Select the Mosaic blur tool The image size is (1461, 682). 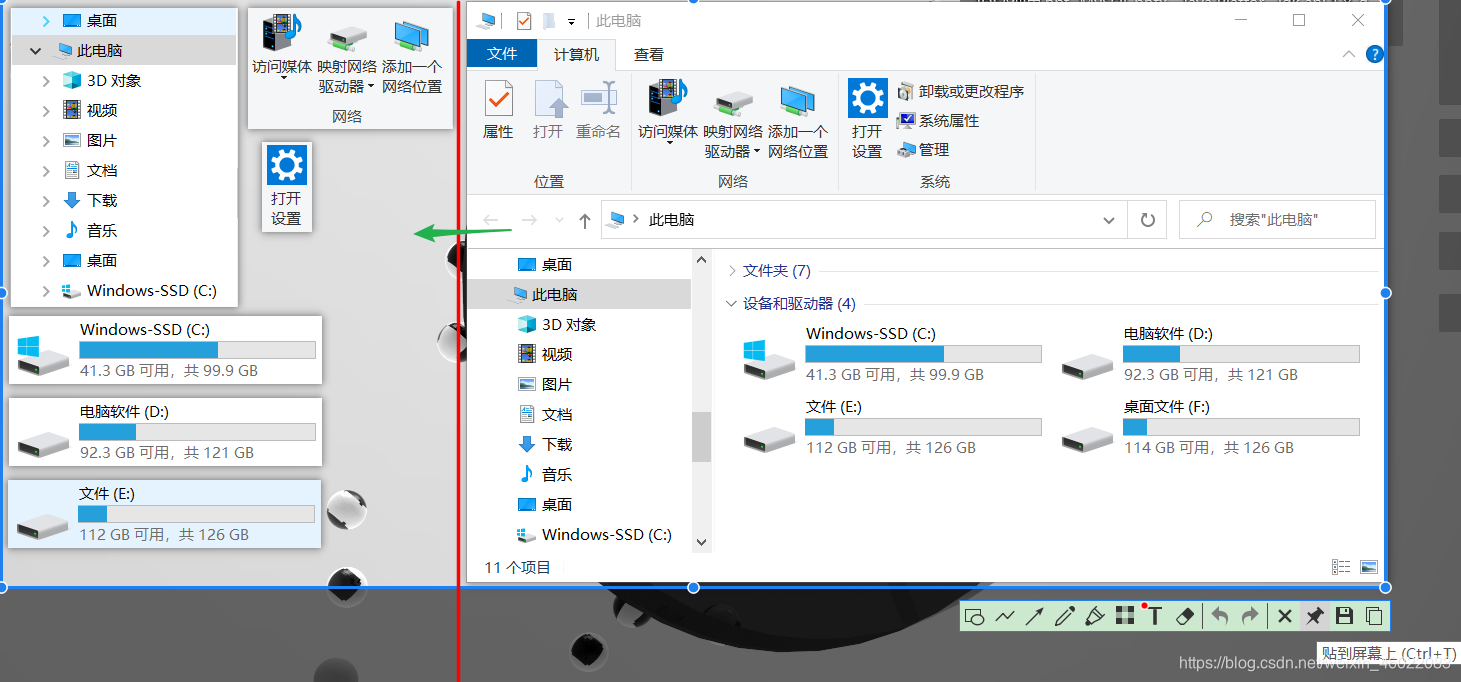pos(1124,616)
